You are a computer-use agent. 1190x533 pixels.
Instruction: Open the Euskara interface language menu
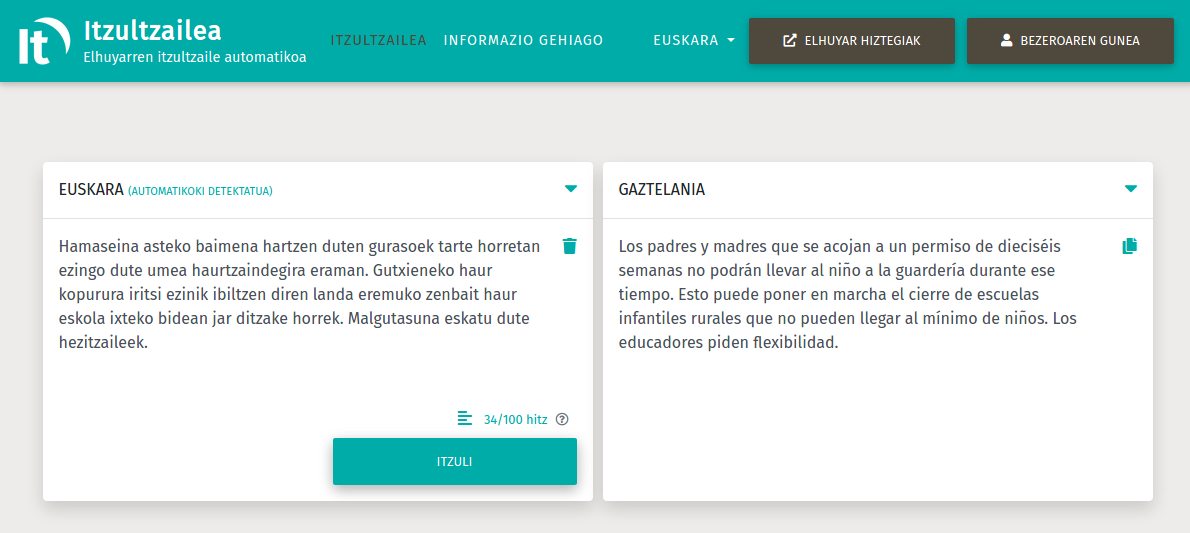coord(686,41)
